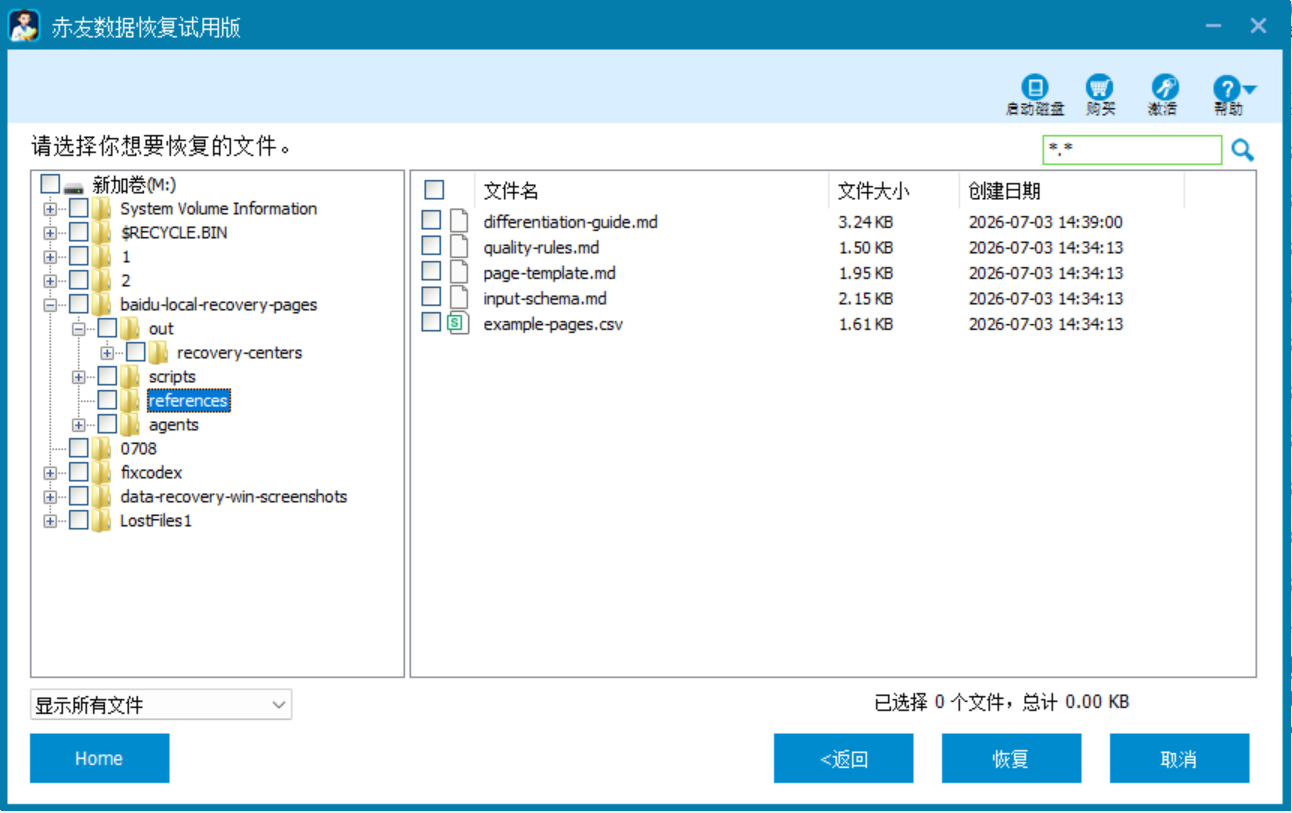
Task: Click the 恢复 recover button
Action: coord(1011,759)
